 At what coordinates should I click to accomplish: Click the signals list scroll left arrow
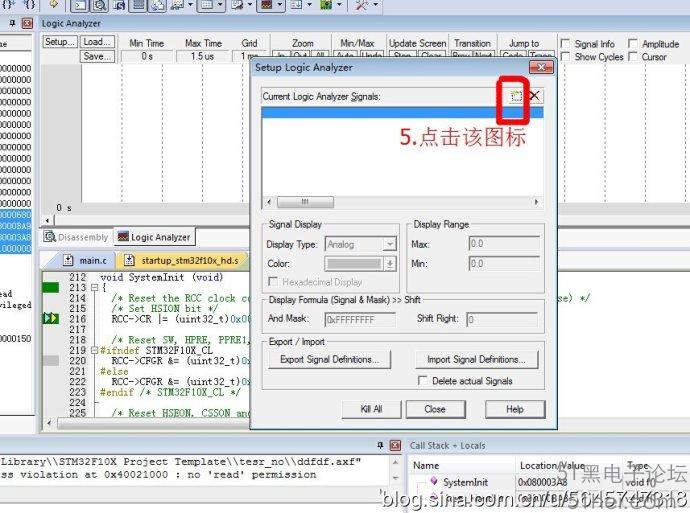point(269,202)
